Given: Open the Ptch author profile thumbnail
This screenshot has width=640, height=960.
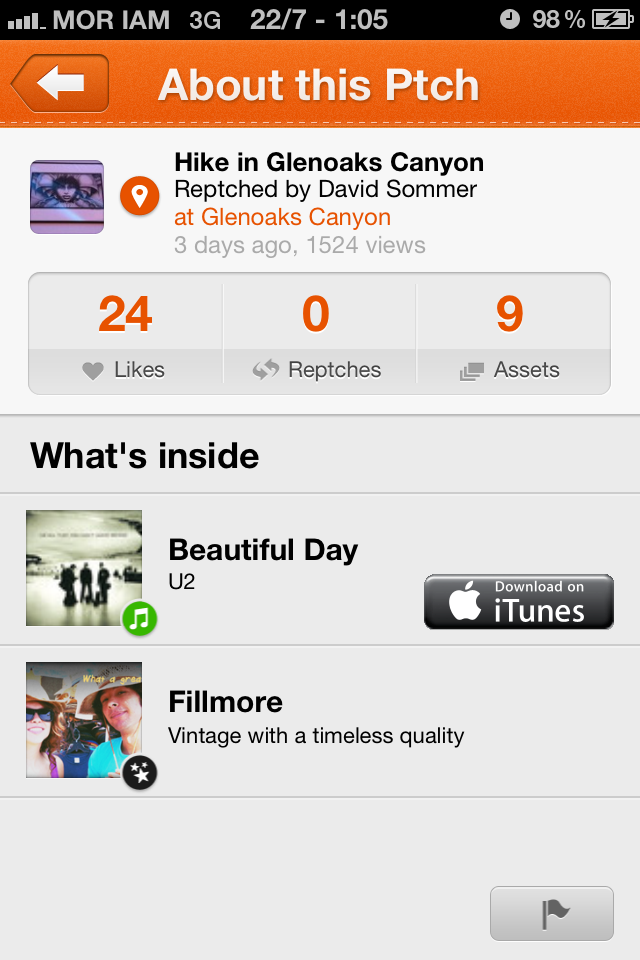Looking at the screenshot, I should (x=67, y=197).
